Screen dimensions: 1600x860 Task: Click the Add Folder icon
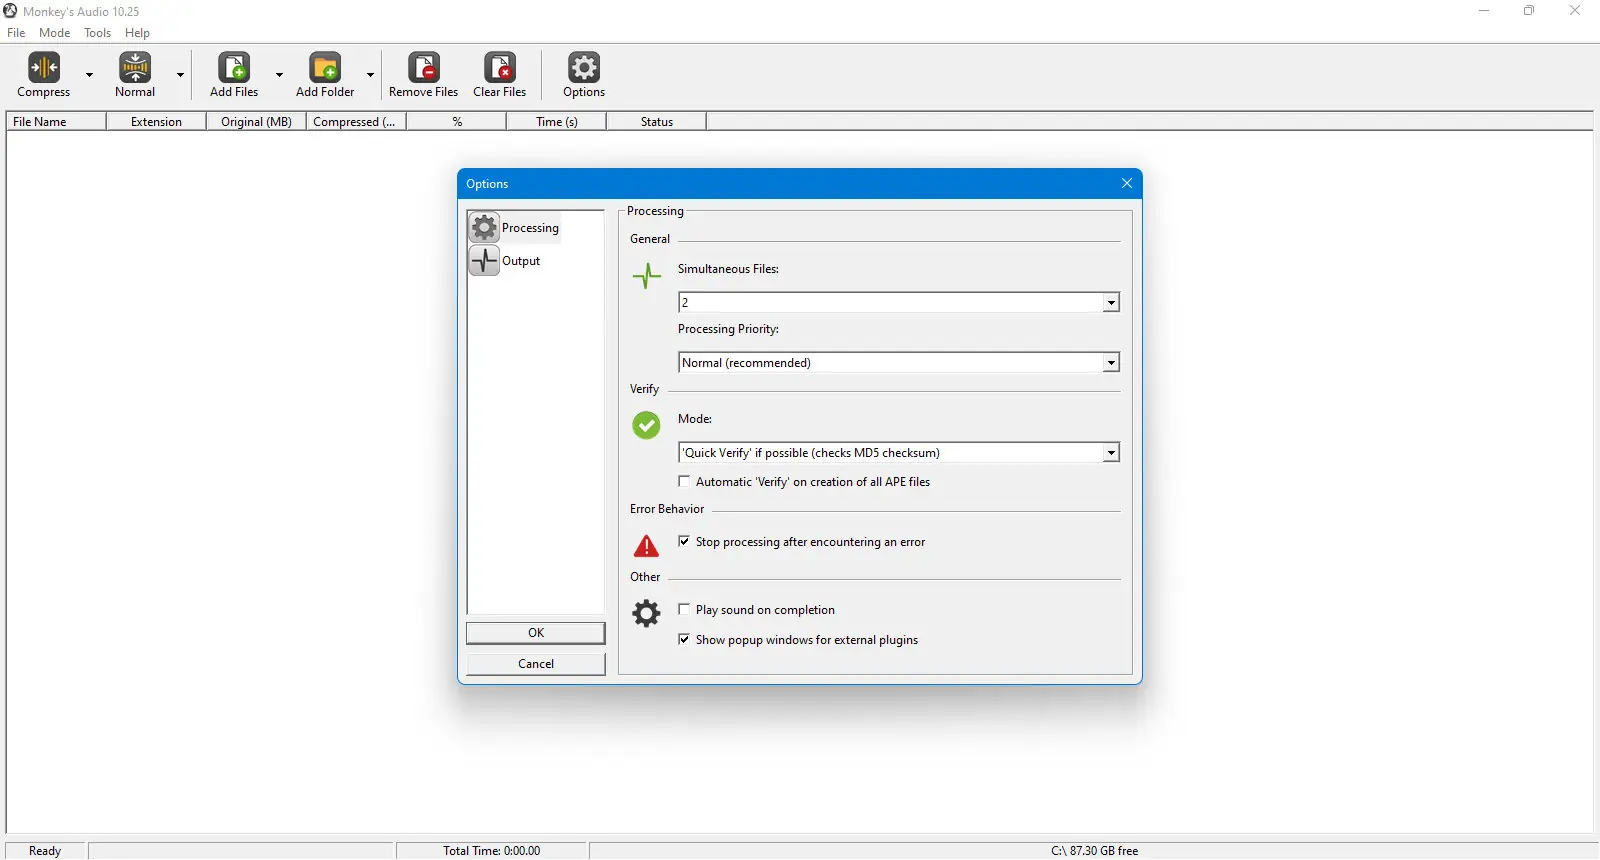coord(325,67)
